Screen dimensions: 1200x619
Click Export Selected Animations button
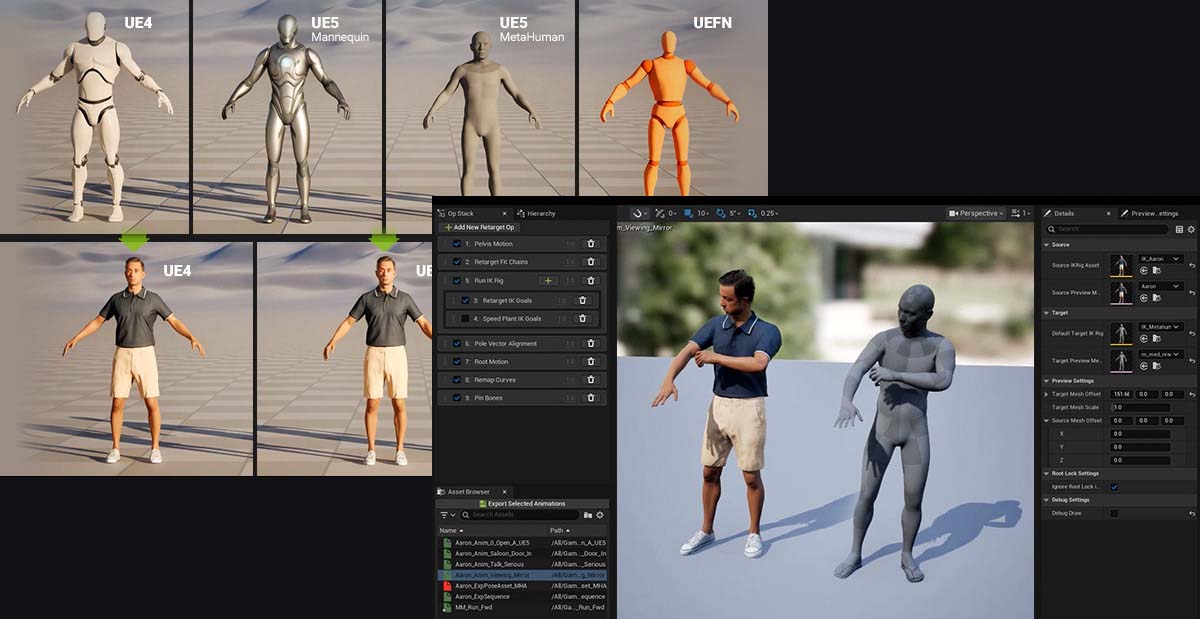pos(522,503)
